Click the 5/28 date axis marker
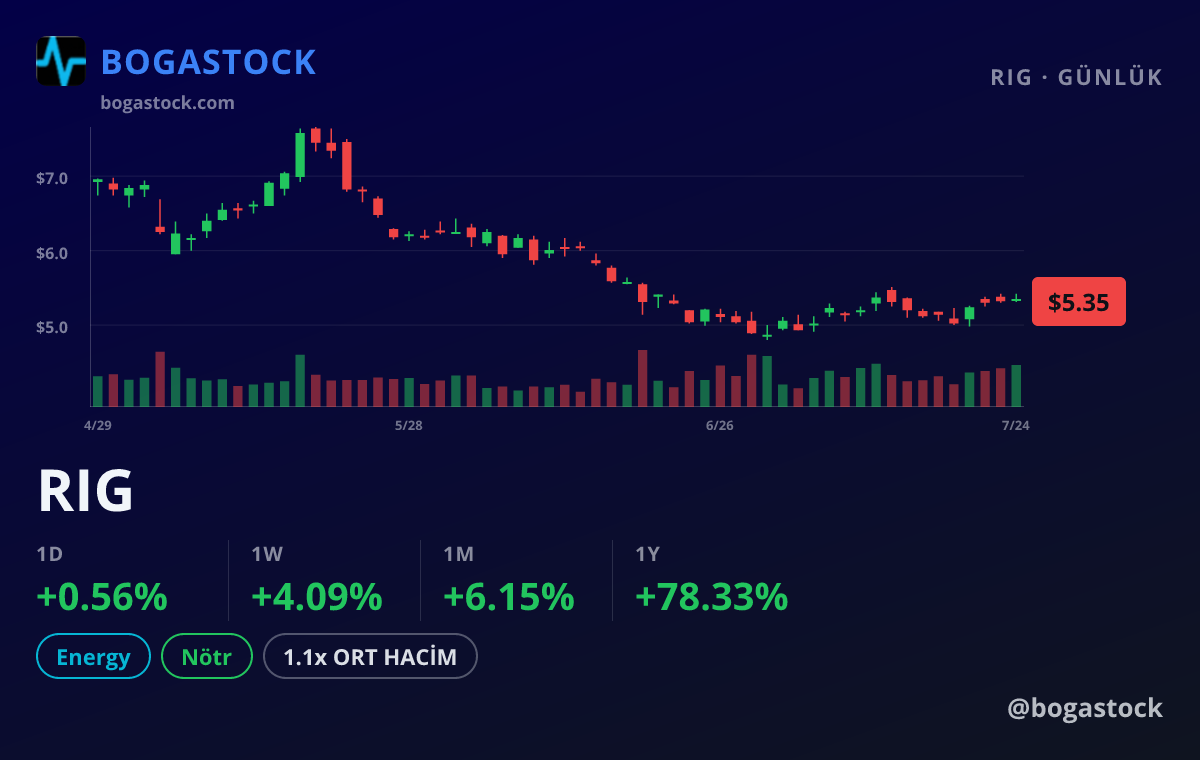Viewport: 1200px width, 760px height. click(408, 425)
